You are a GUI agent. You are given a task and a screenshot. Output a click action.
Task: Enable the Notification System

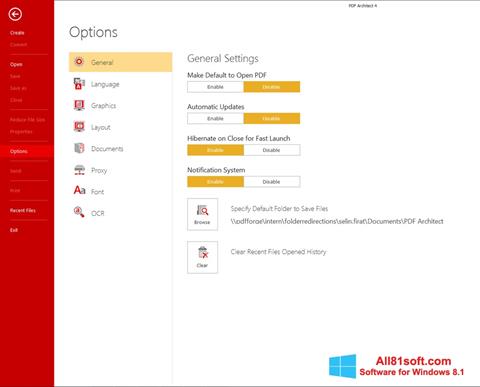(x=215, y=182)
